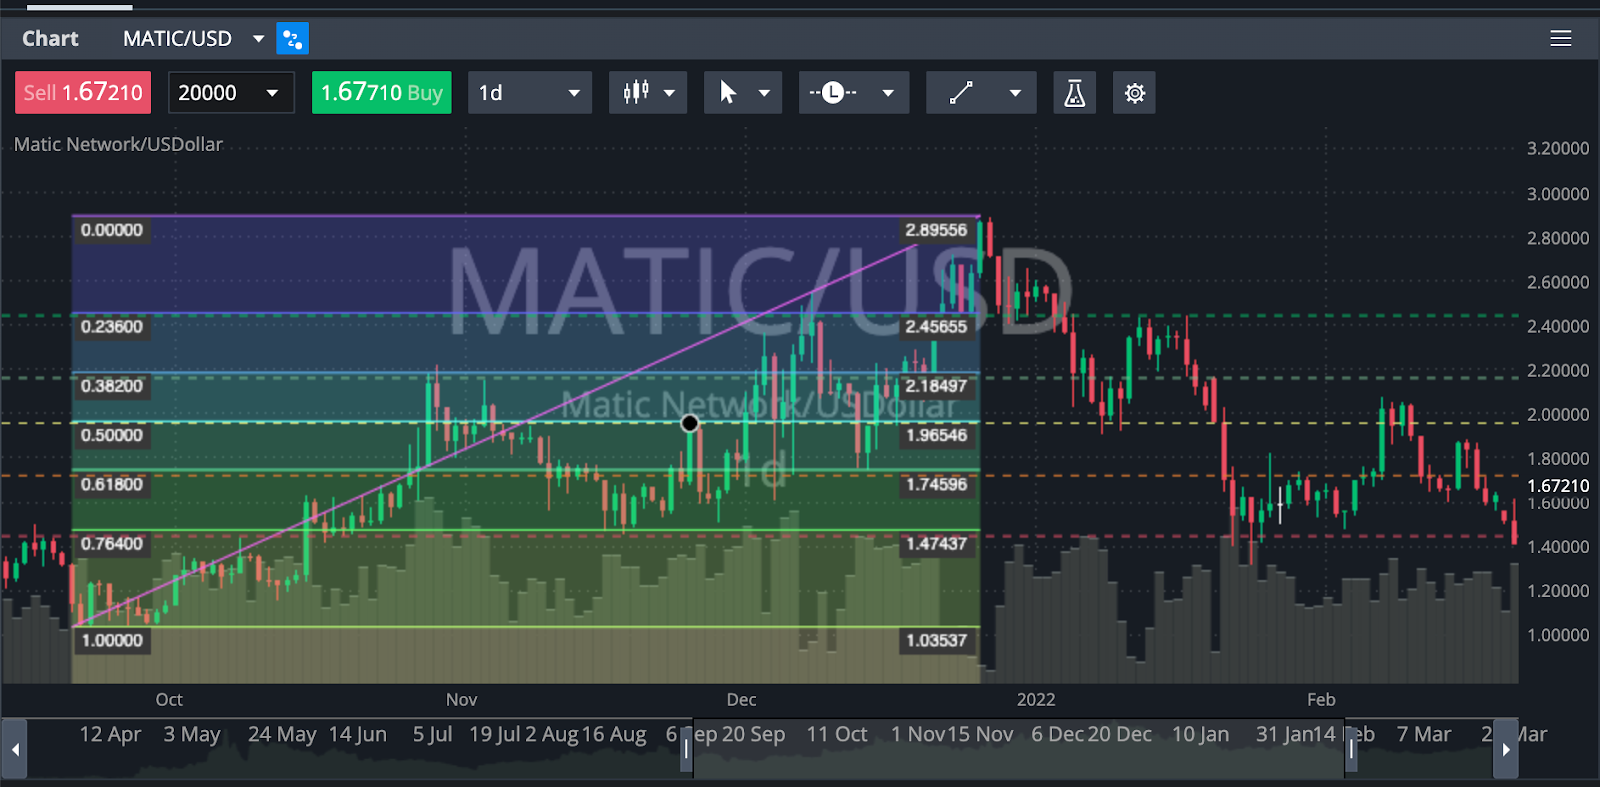Viewport: 1600px width, 787px height.
Task: Click the Nov label on the time axis
Action: (462, 700)
